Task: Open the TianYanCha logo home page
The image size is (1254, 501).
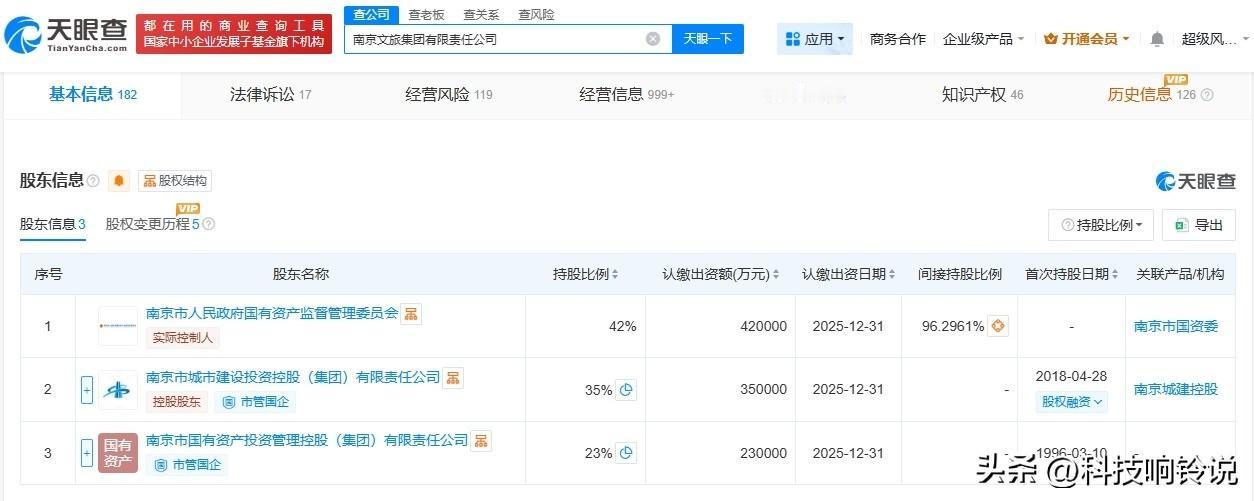Action: (x=66, y=35)
